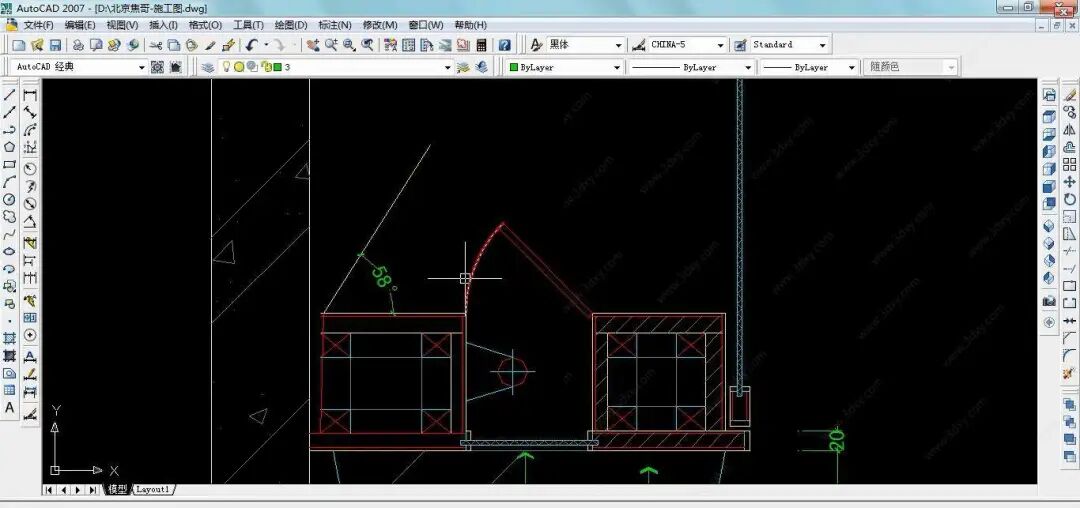This screenshot has height=508, width=1080.
Task: Click the Match Properties brush icon
Action: coord(229,45)
